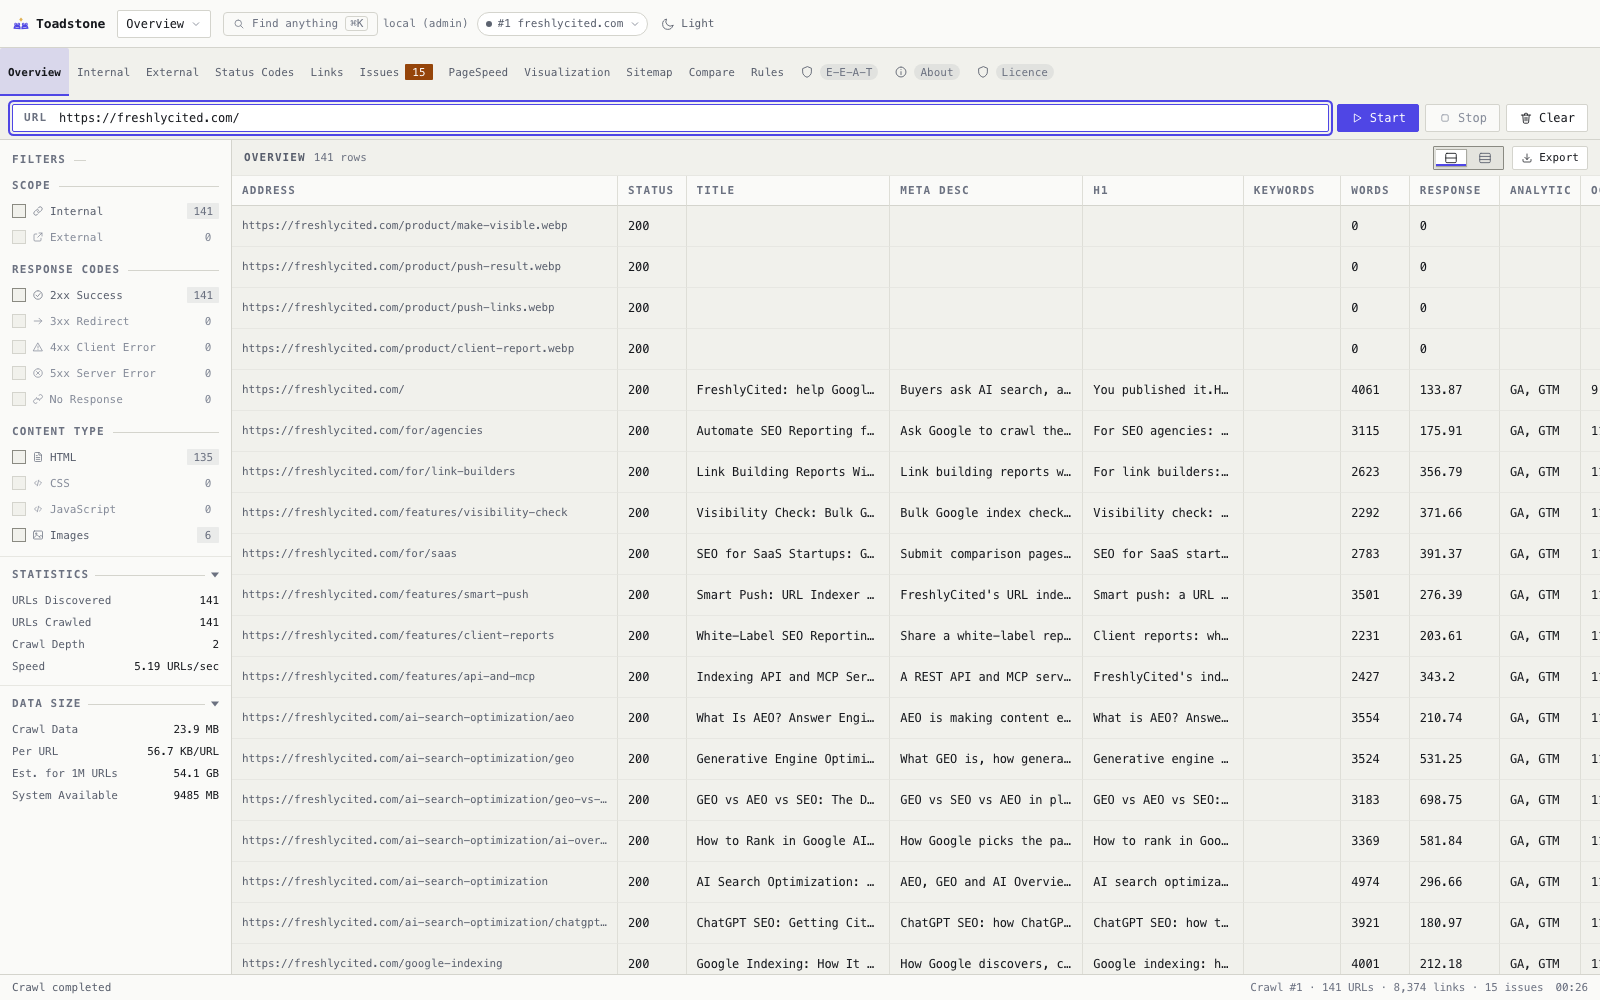The height and width of the screenshot is (1000, 1600).
Task: Click the freshlycited.com/for/agencies address
Action: (x=362, y=431)
